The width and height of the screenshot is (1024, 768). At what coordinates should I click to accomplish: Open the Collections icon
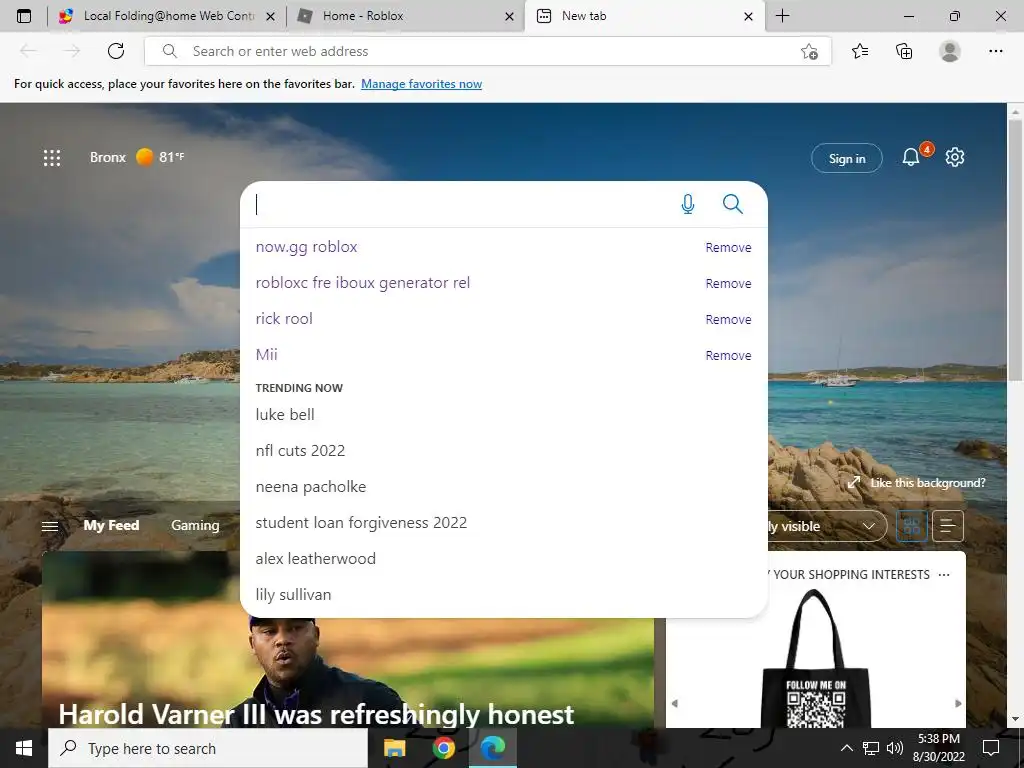904,51
